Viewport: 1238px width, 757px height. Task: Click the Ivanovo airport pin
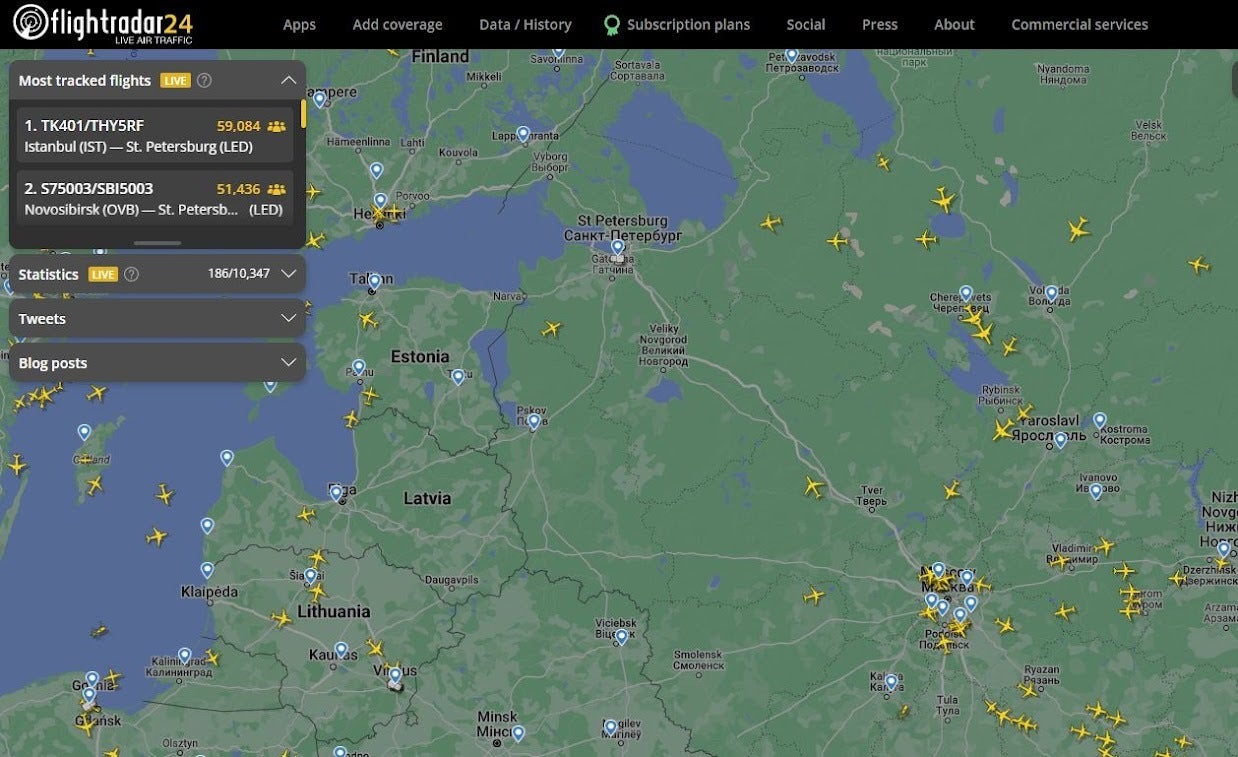pos(1096,491)
